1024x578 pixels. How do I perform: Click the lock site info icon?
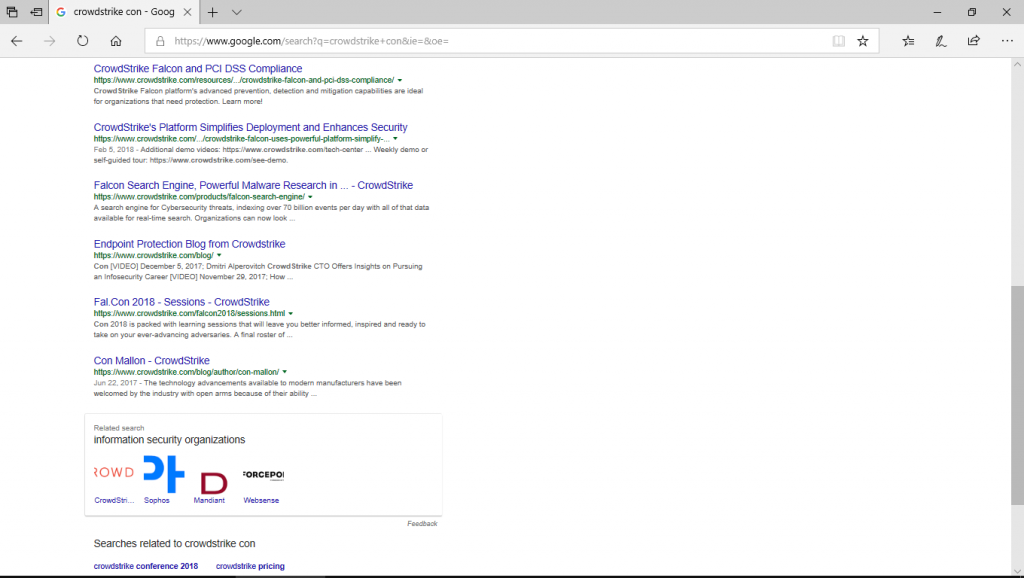(x=160, y=41)
